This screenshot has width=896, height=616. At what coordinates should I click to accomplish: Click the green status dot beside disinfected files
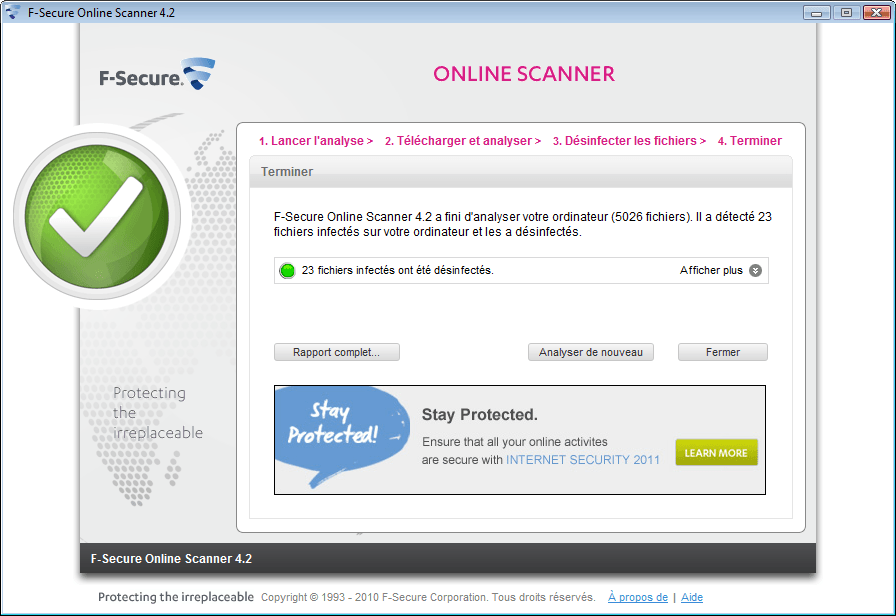click(x=287, y=270)
